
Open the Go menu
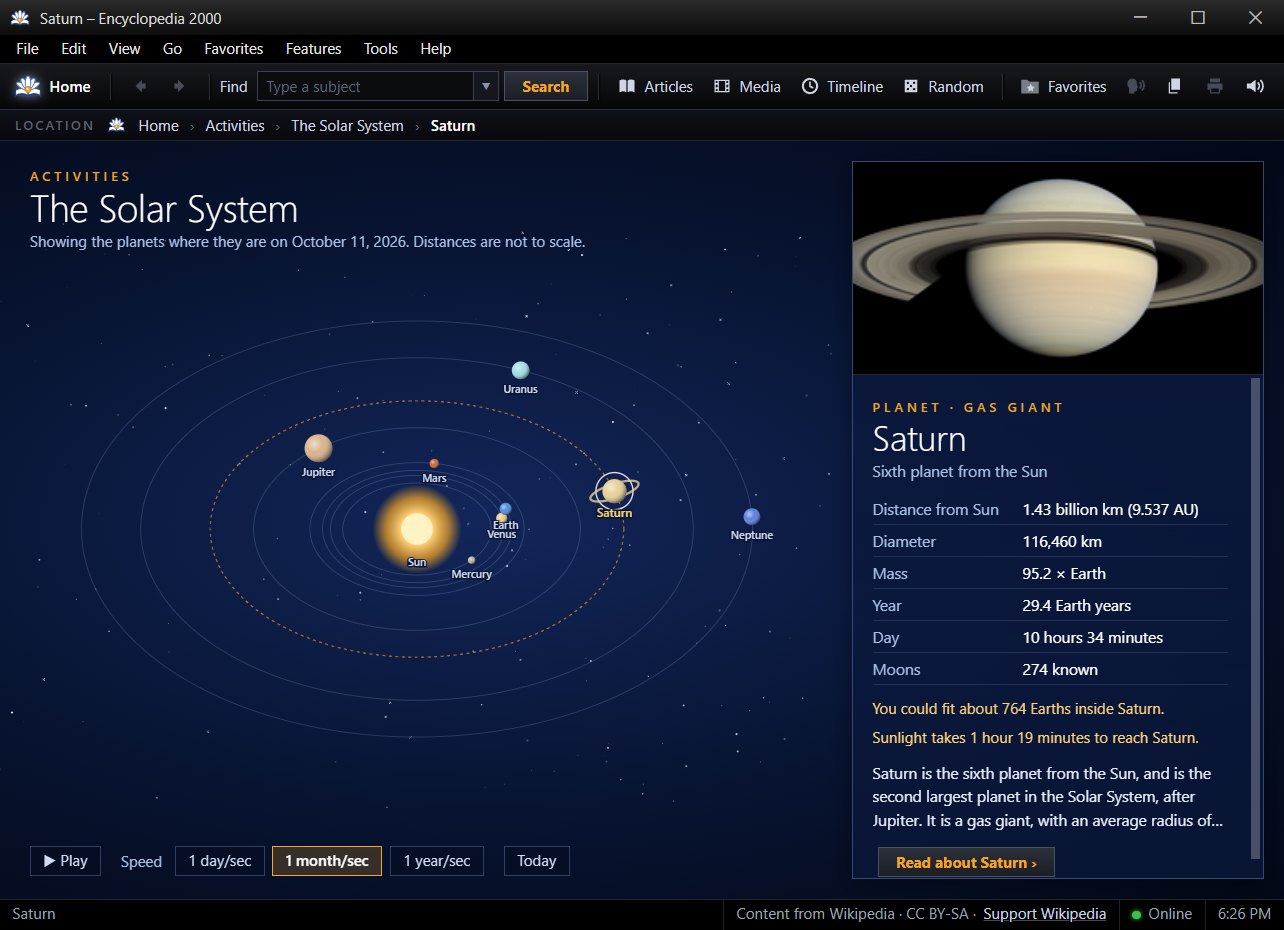click(x=172, y=48)
